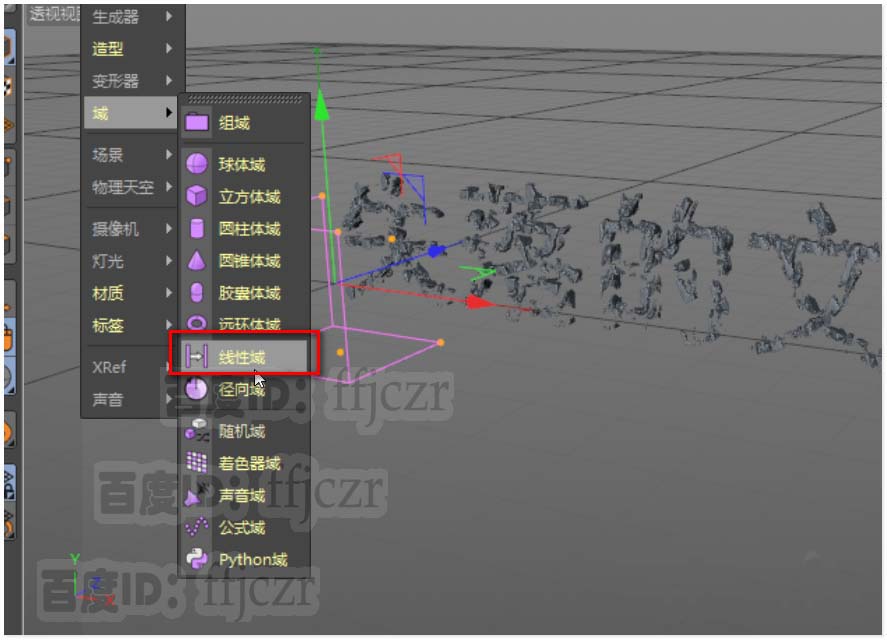
Task: Click the 透视视图 viewport label
Action: (55, 14)
